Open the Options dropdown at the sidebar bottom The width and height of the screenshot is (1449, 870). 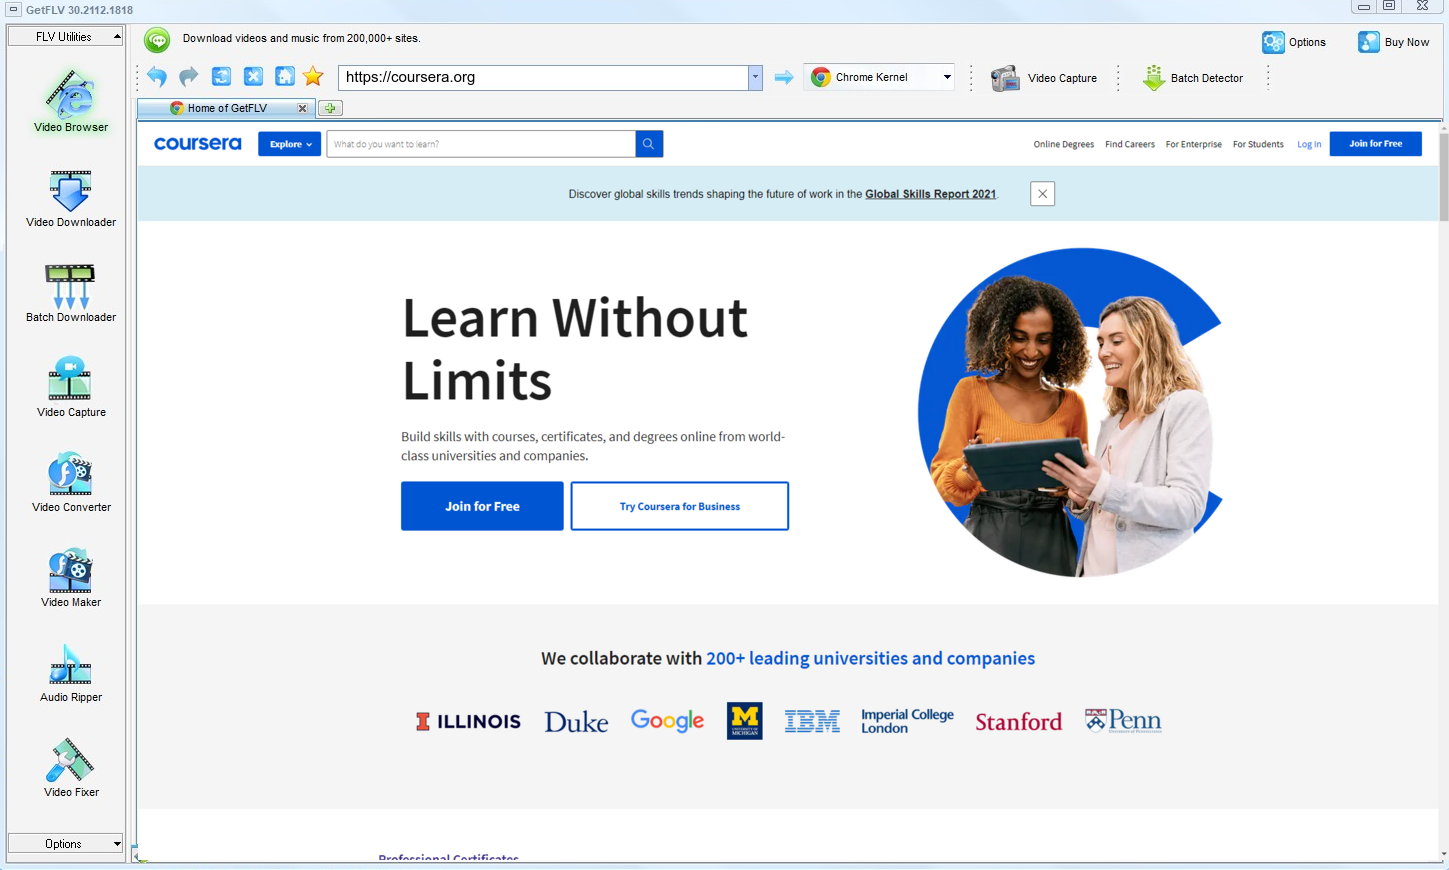[x=66, y=844]
